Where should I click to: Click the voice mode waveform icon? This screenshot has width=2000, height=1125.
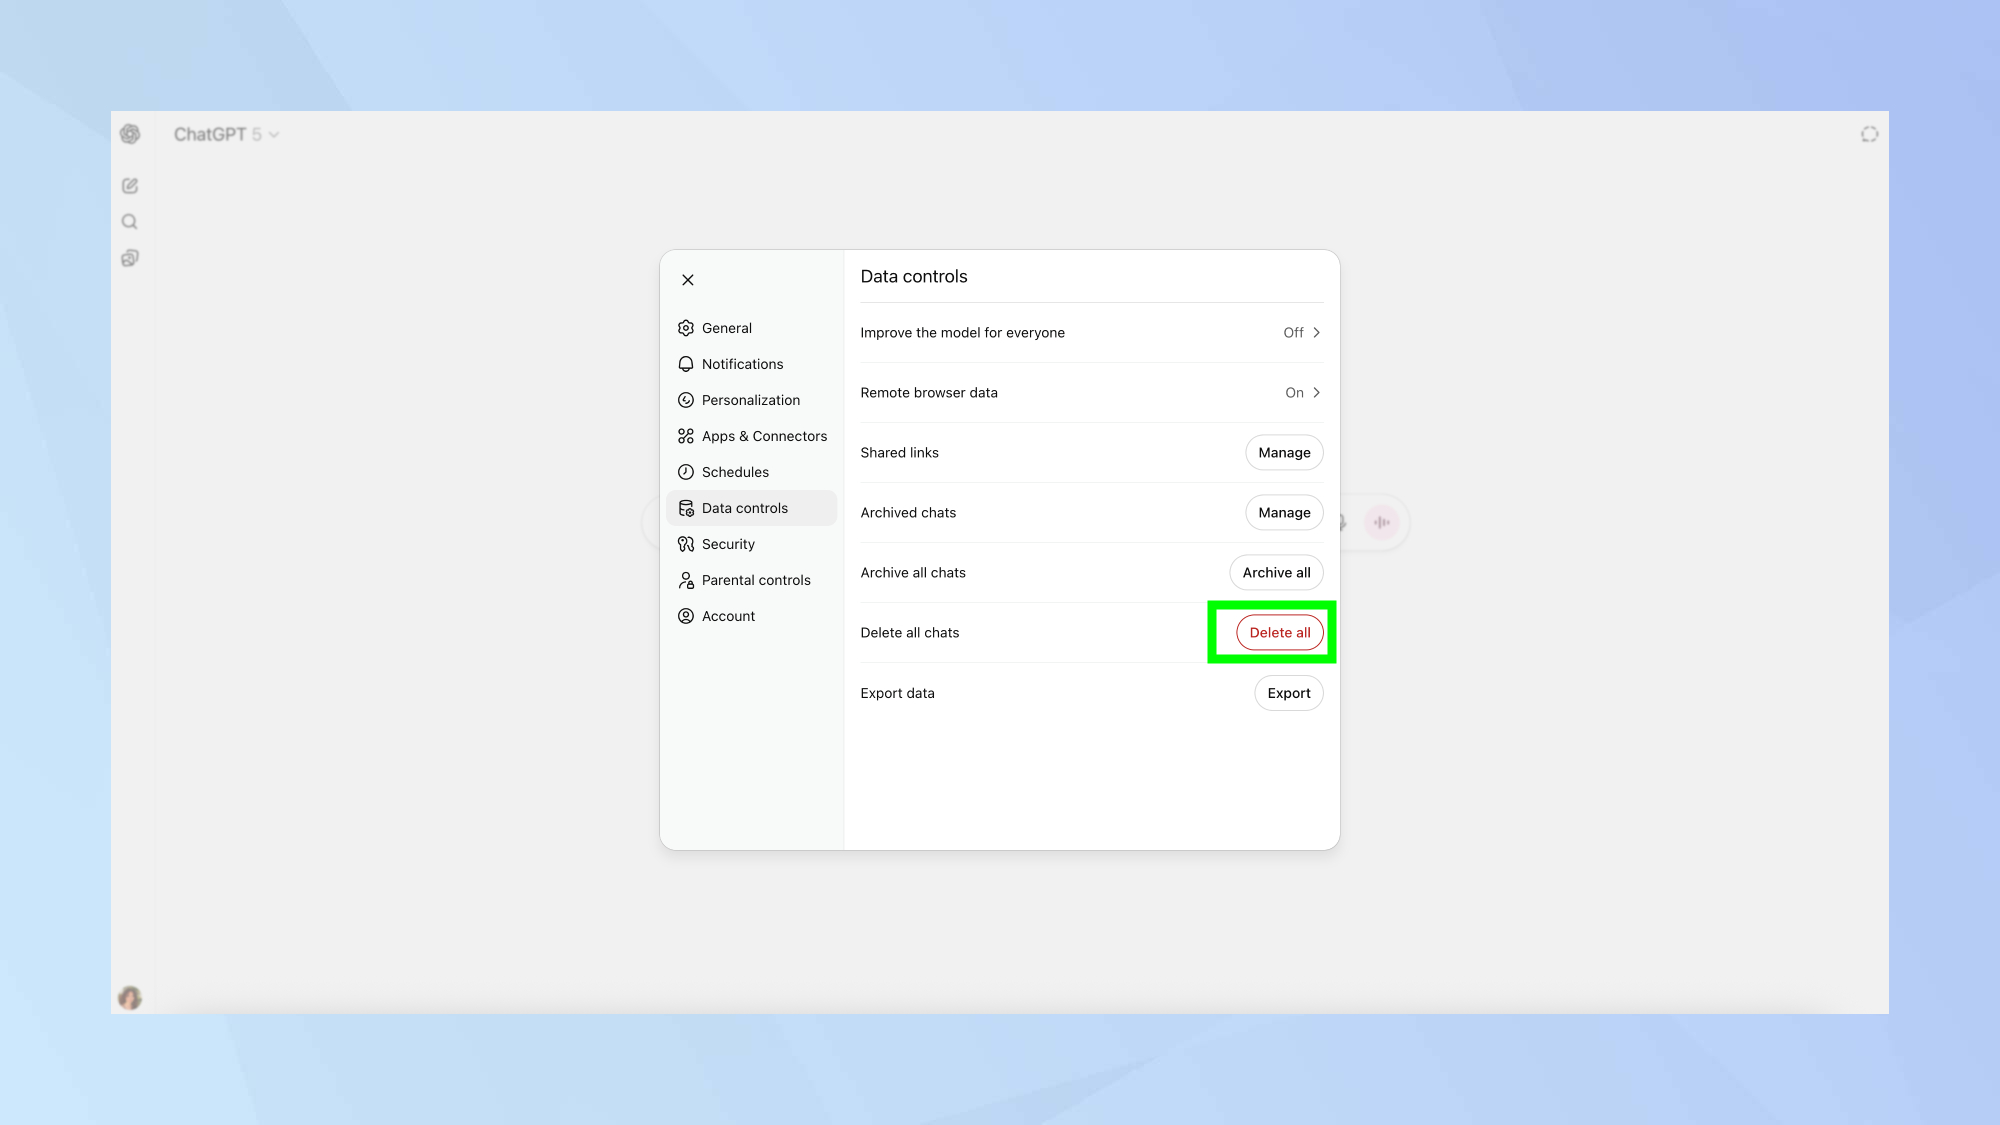pos(1382,522)
